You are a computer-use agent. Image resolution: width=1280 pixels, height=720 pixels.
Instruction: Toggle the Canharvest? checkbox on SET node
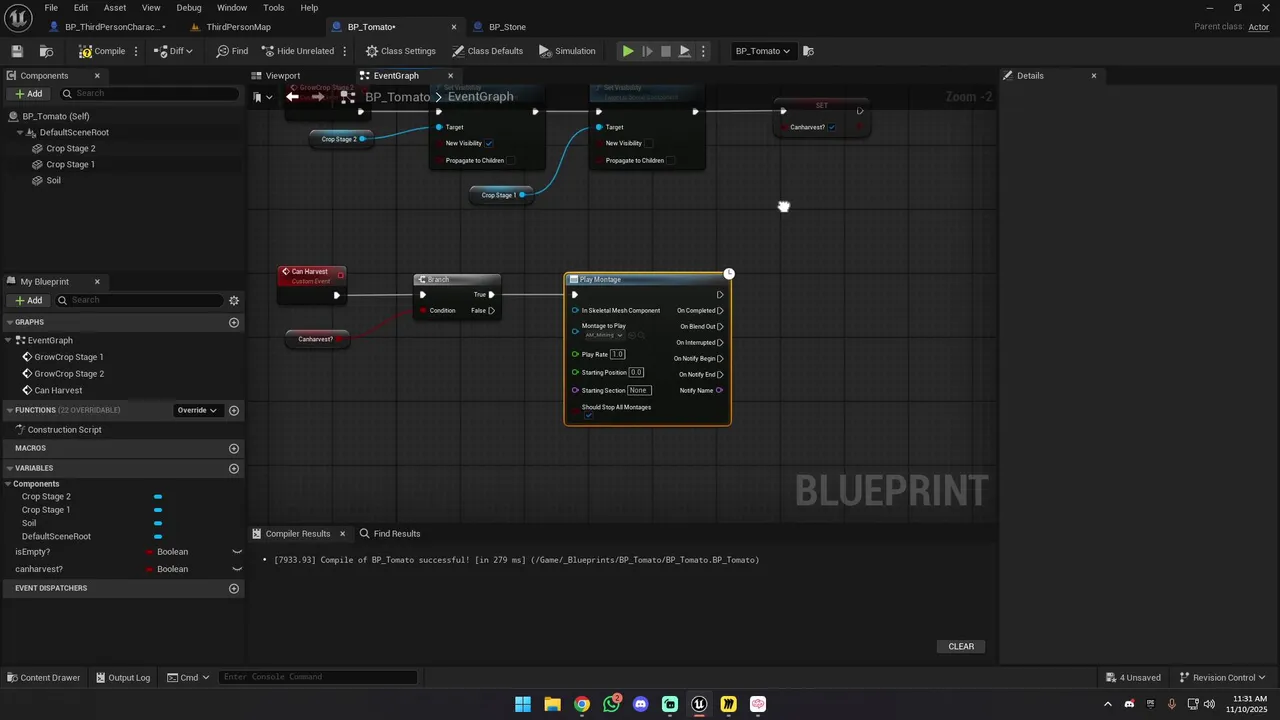click(x=832, y=127)
